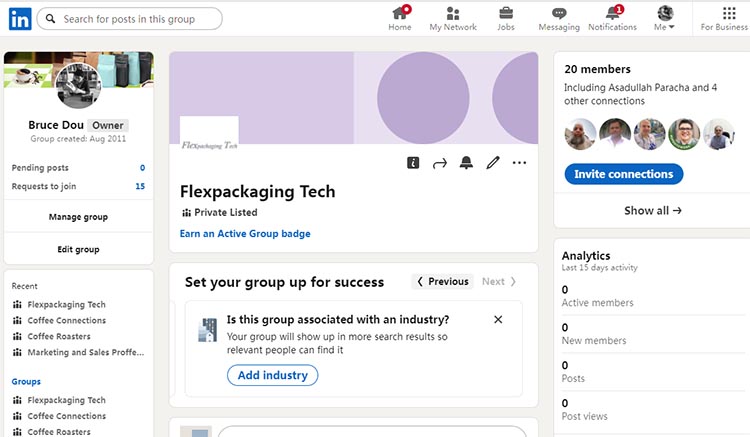Click Add industry button
The height and width of the screenshot is (437, 750).
click(x=273, y=375)
